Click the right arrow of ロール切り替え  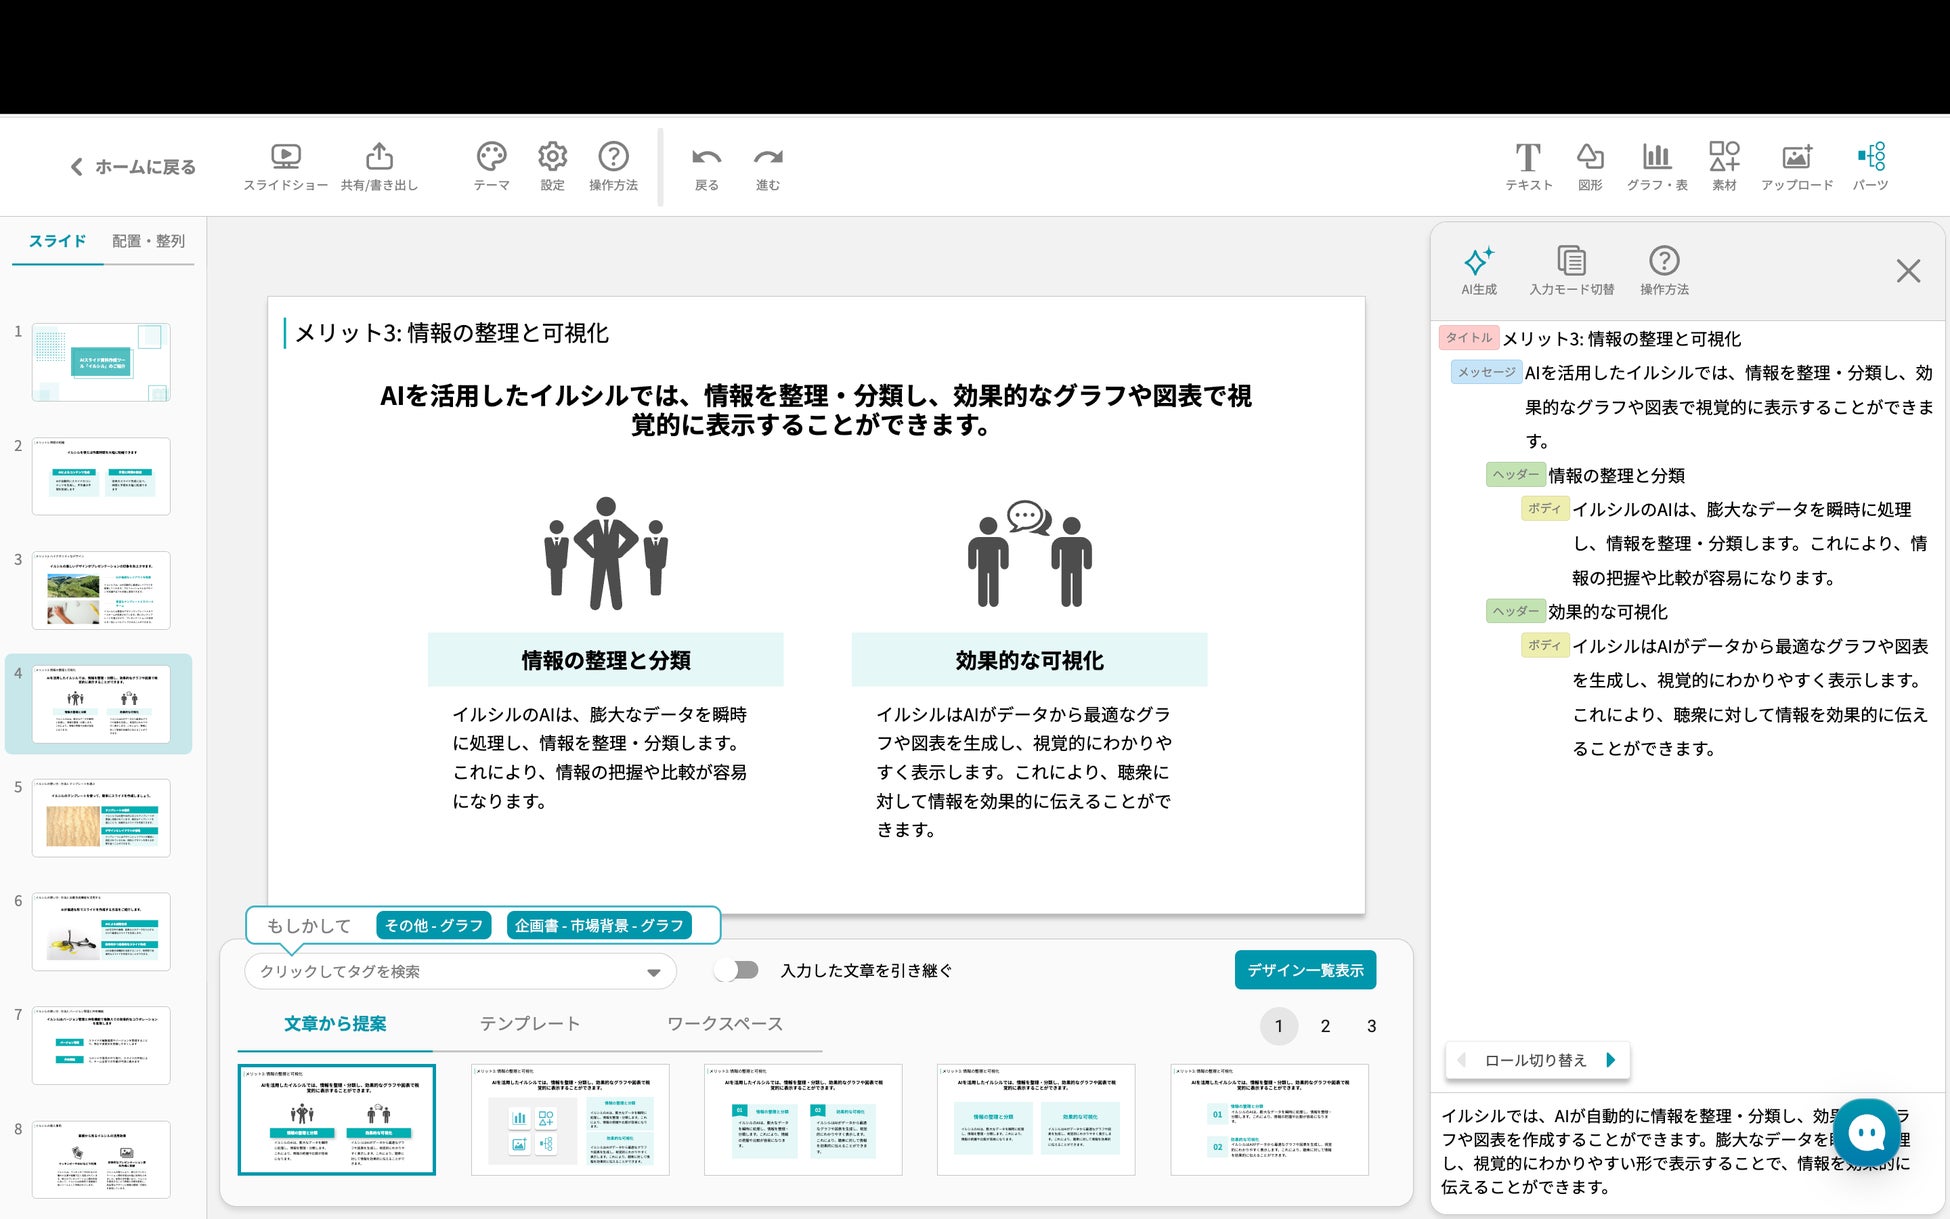tap(1610, 1060)
